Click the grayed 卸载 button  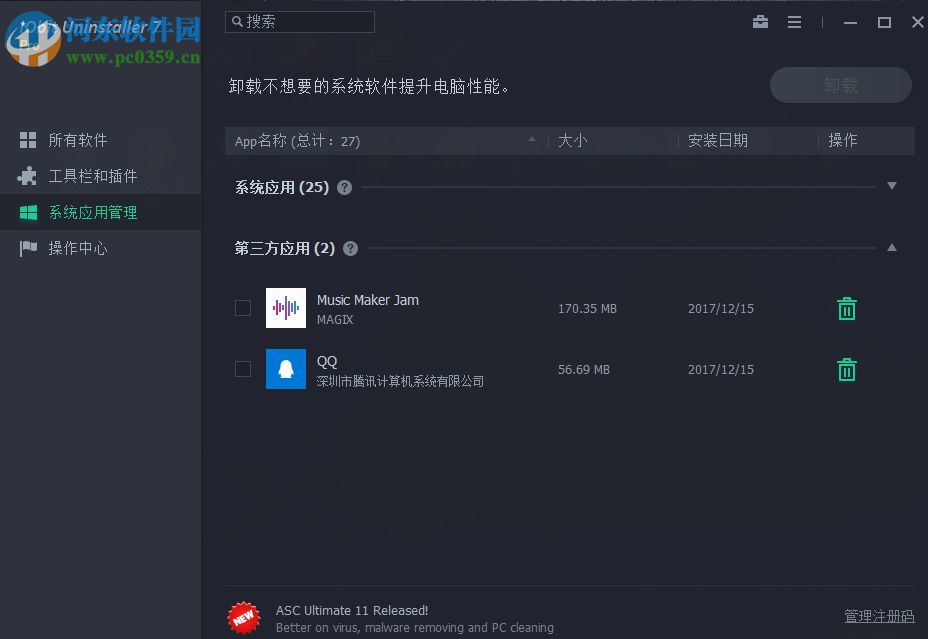(840, 85)
